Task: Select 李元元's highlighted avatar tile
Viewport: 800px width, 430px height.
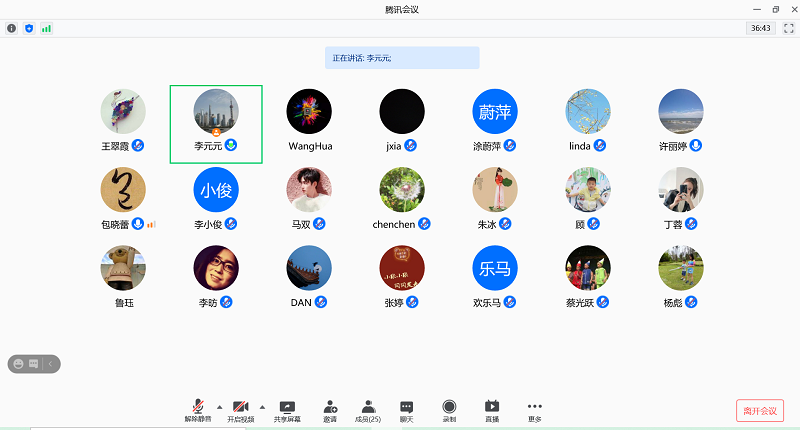Action: click(216, 123)
